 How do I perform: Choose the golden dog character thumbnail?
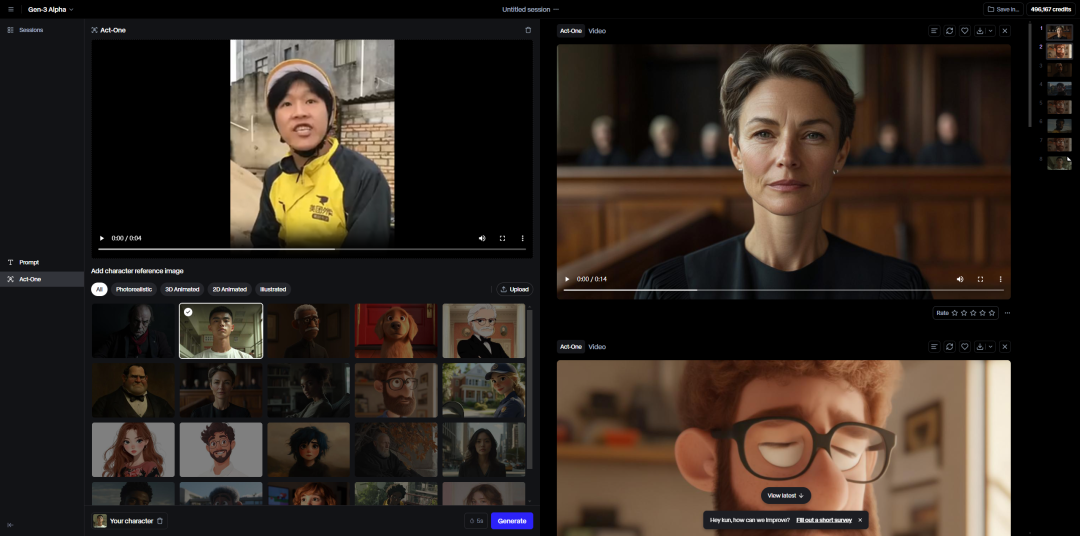point(396,331)
